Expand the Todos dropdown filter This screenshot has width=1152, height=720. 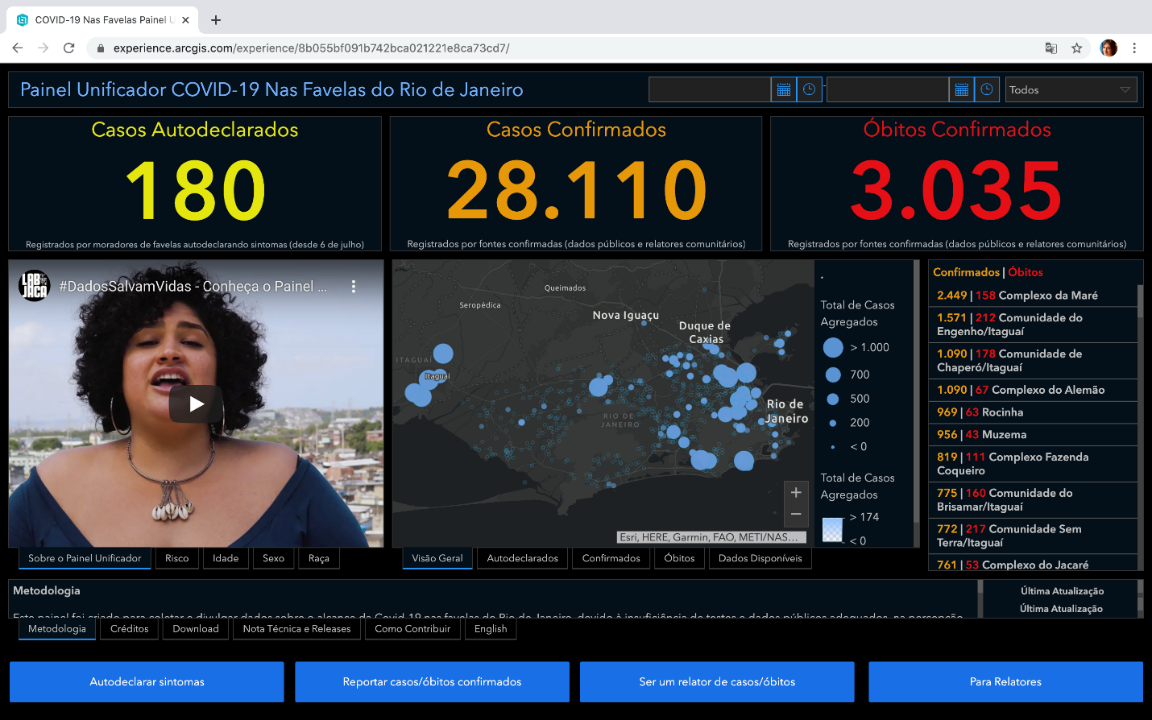(1070, 90)
